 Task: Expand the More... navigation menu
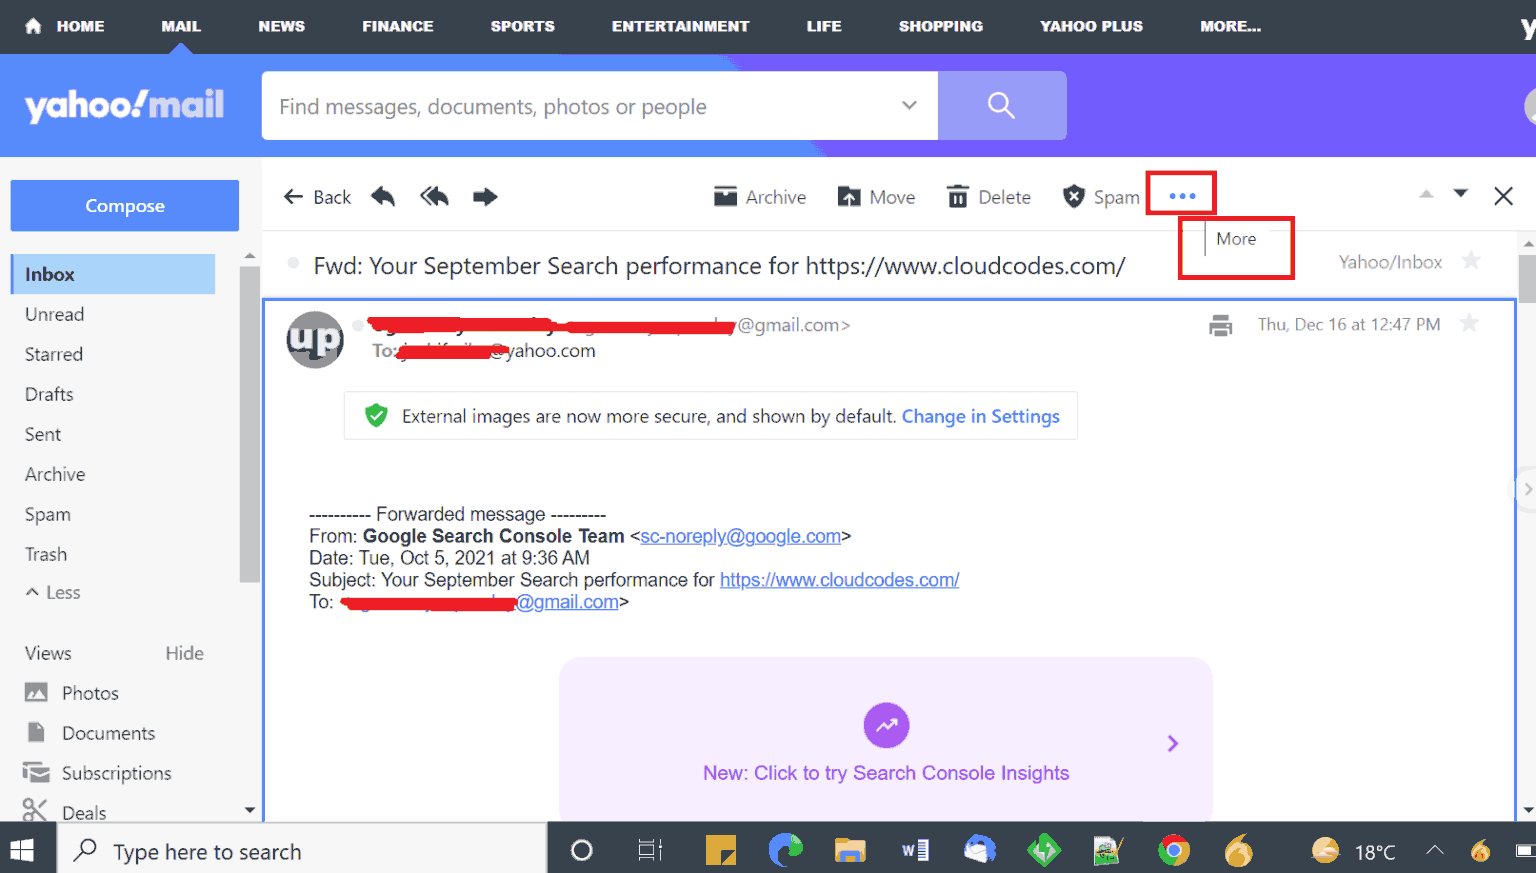coord(1230,26)
